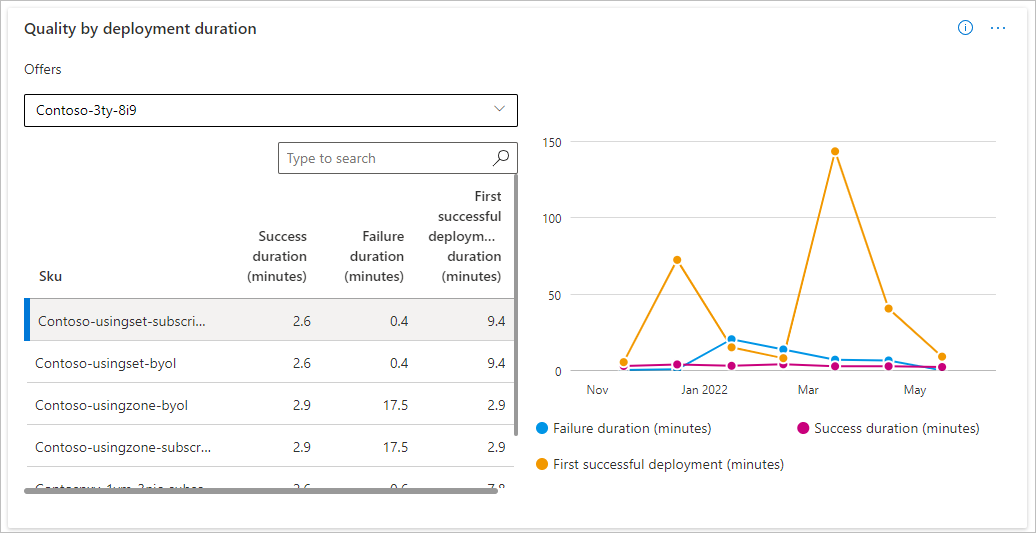Click the dropdown chevron arrow for Offers

pyautogui.click(x=500, y=109)
